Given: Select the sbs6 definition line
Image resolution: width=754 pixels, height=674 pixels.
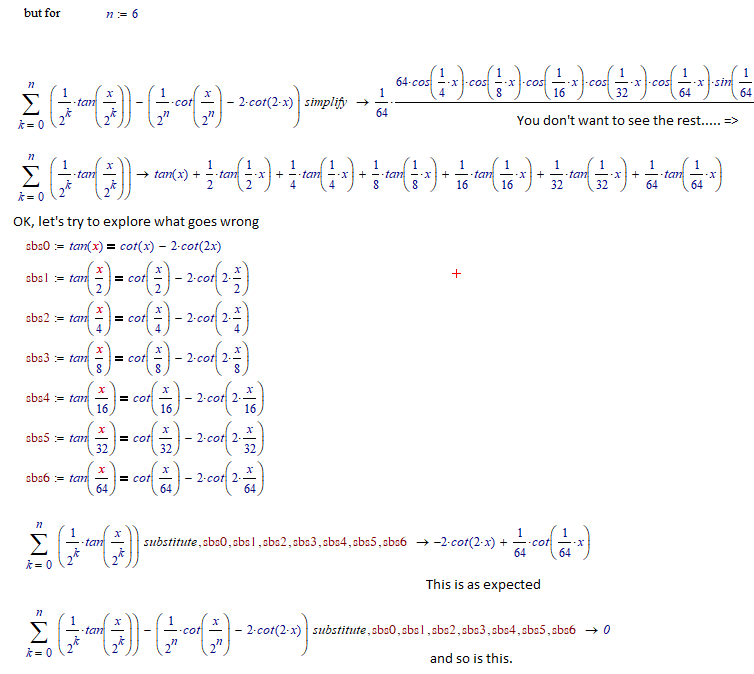Looking at the screenshot, I should (144, 478).
